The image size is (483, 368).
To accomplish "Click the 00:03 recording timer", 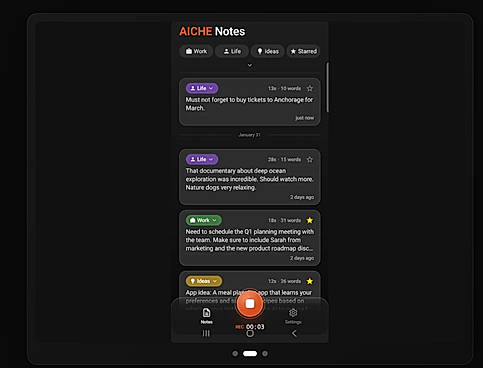I will (255, 327).
